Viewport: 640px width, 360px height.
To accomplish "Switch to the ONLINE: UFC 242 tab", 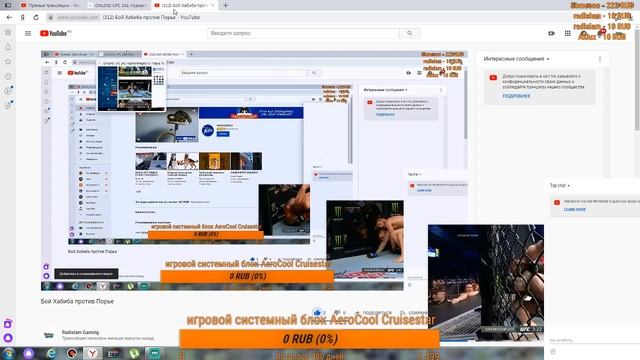I will [x=118, y=5].
